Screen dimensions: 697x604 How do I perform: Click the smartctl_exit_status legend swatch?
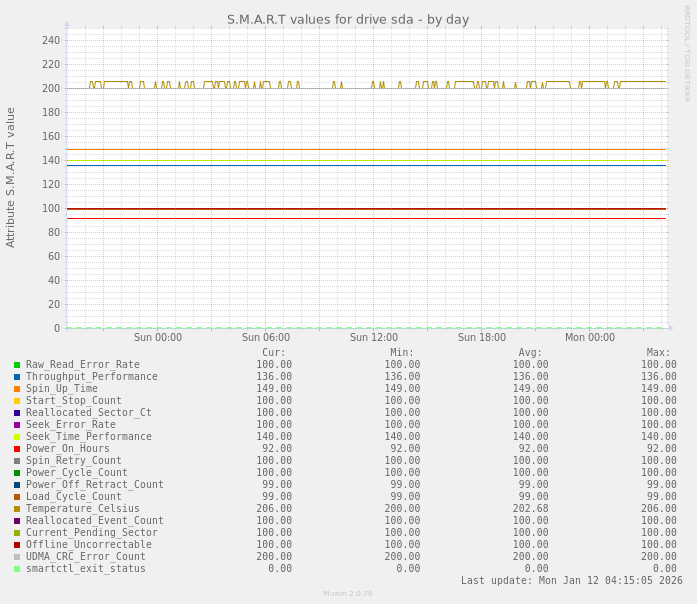click(x=17, y=569)
